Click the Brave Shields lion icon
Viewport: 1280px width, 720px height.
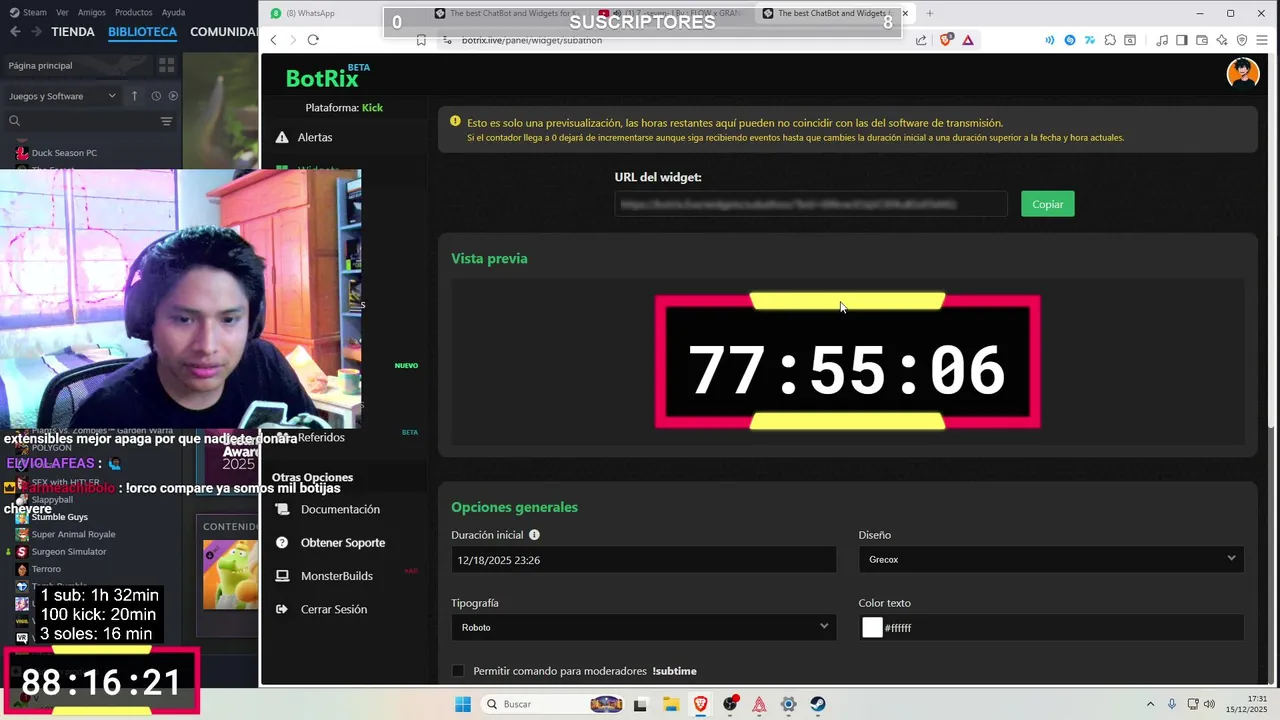[946, 40]
